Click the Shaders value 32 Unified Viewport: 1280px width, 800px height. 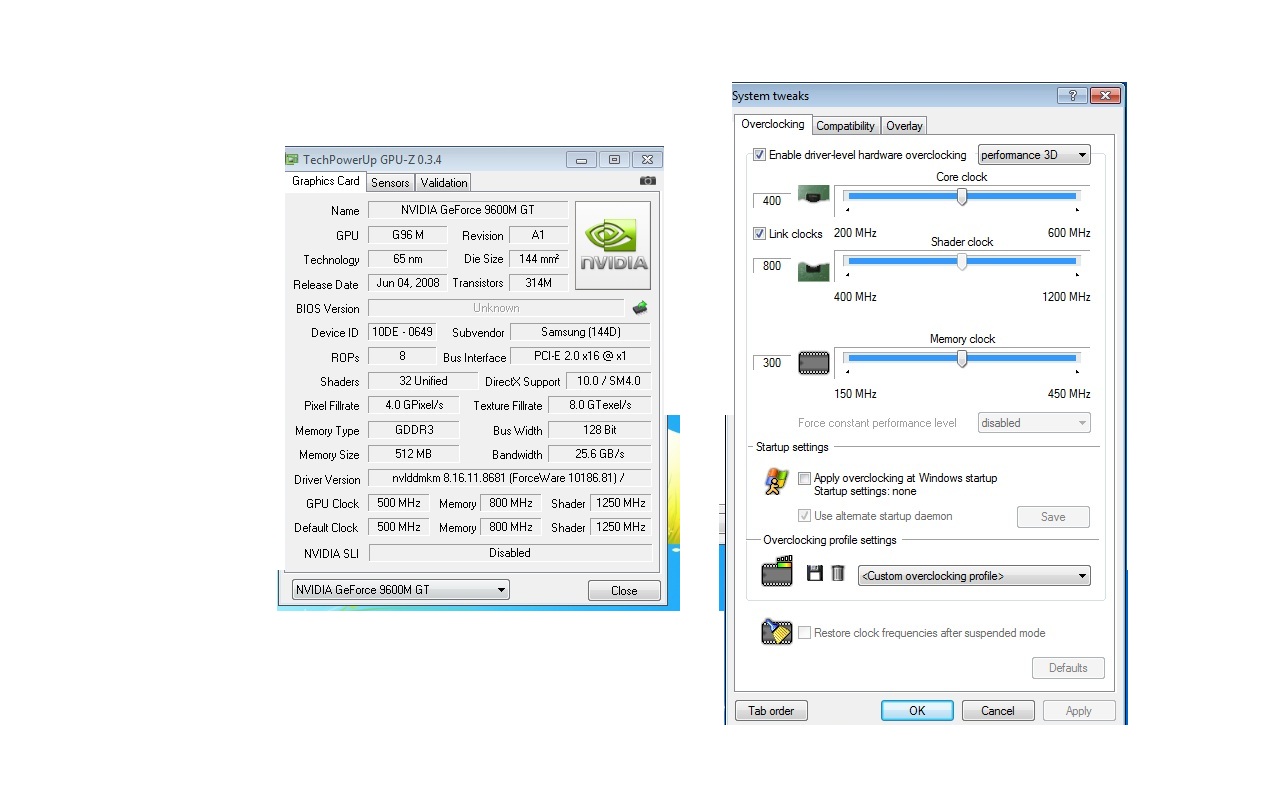click(423, 381)
